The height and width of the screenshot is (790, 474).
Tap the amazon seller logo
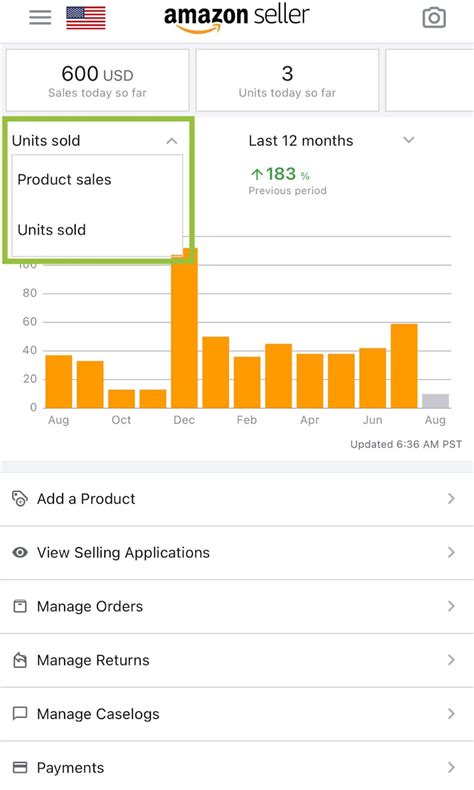coord(237,19)
